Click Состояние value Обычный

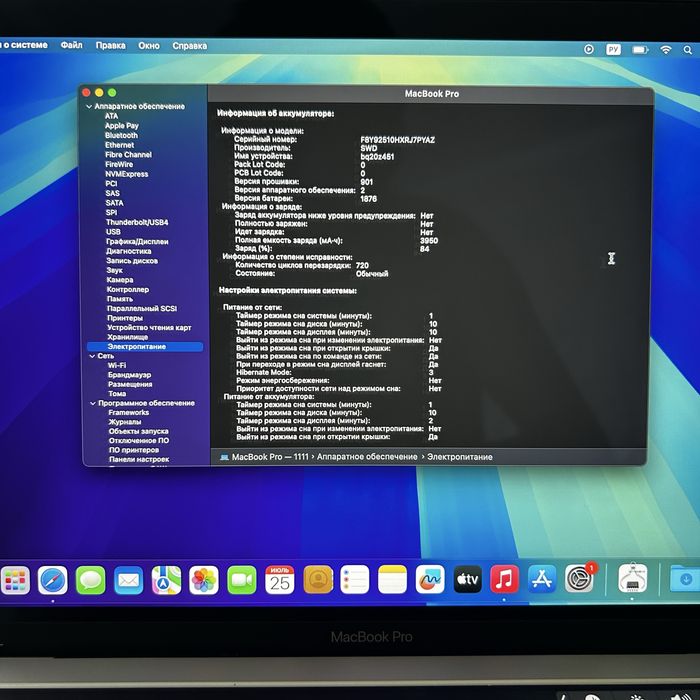pyautogui.click(x=372, y=274)
